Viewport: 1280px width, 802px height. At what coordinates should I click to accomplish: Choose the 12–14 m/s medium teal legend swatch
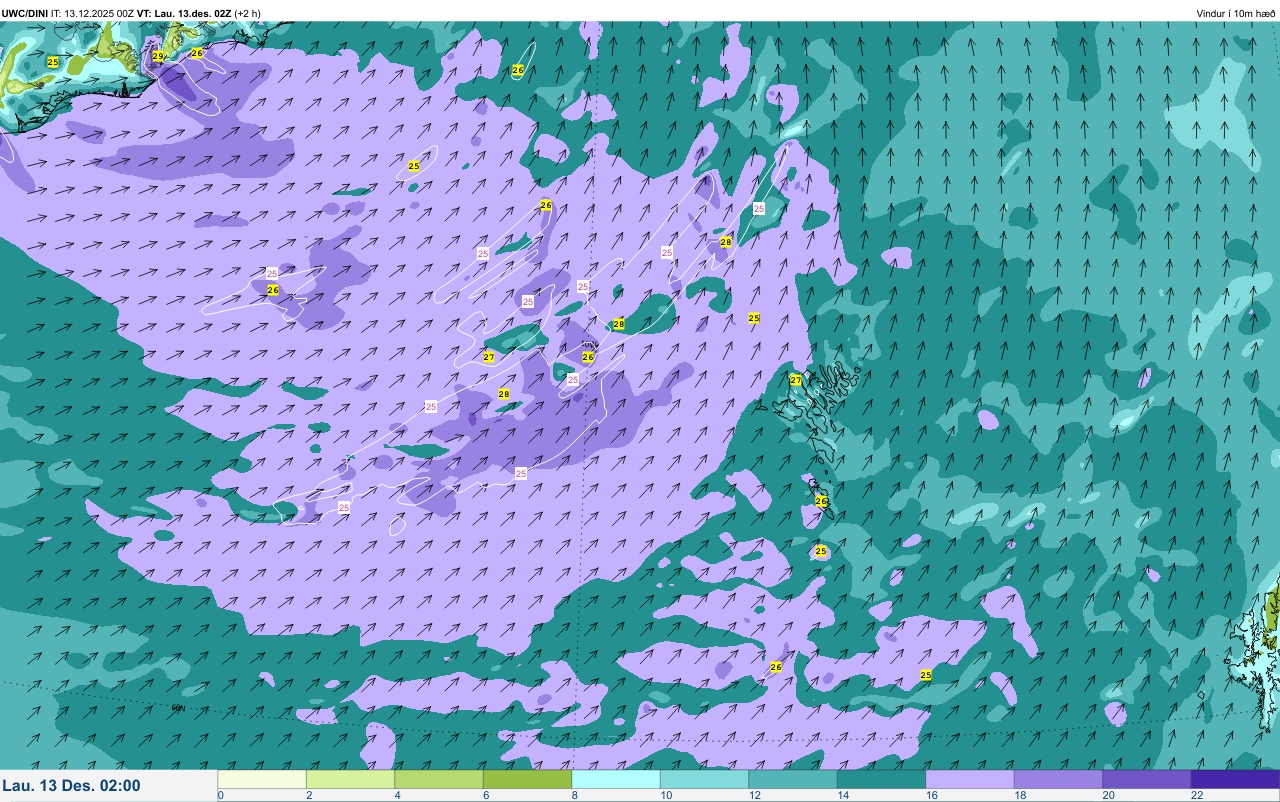click(x=793, y=779)
